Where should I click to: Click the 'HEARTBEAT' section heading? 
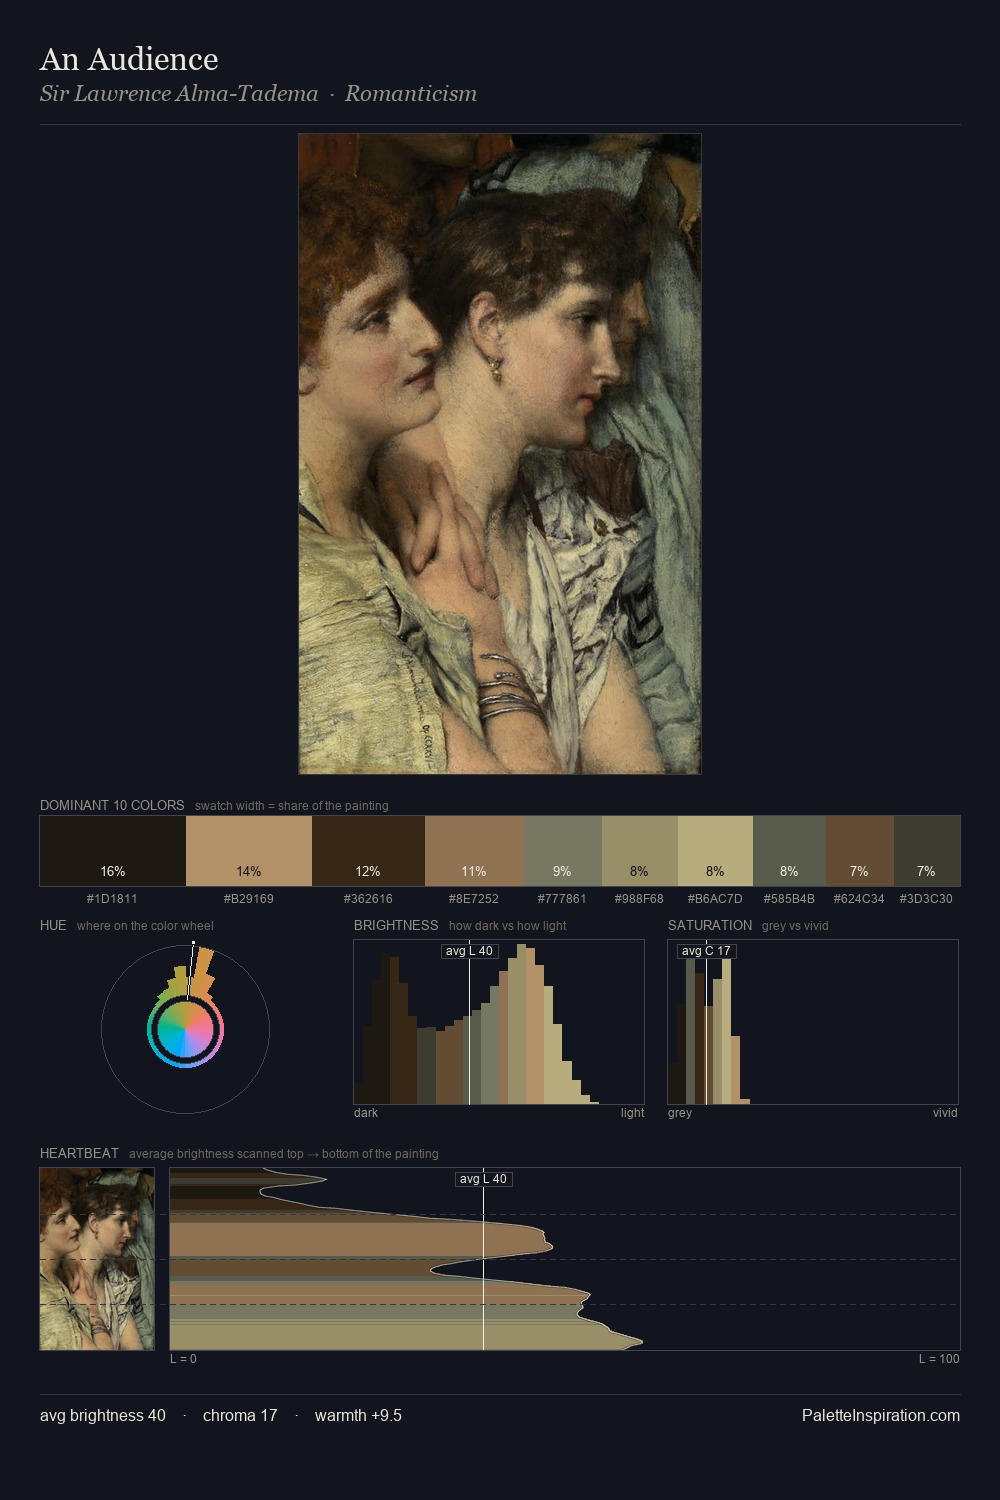tap(79, 1153)
